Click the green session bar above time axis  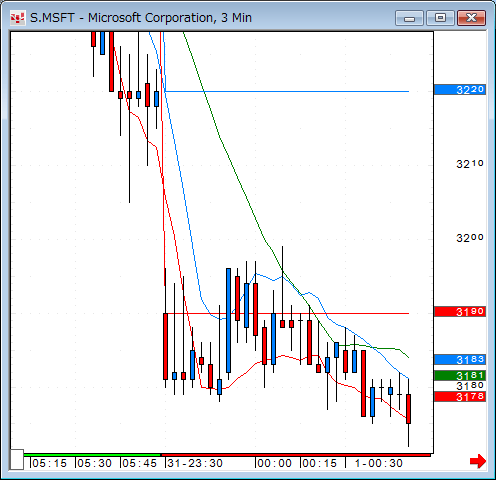92,455
